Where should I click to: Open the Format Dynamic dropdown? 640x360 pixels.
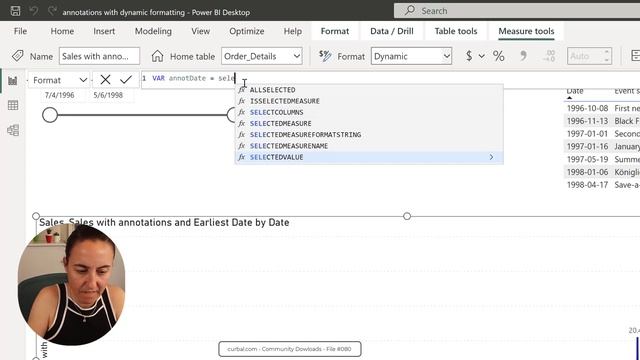click(411, 56)
